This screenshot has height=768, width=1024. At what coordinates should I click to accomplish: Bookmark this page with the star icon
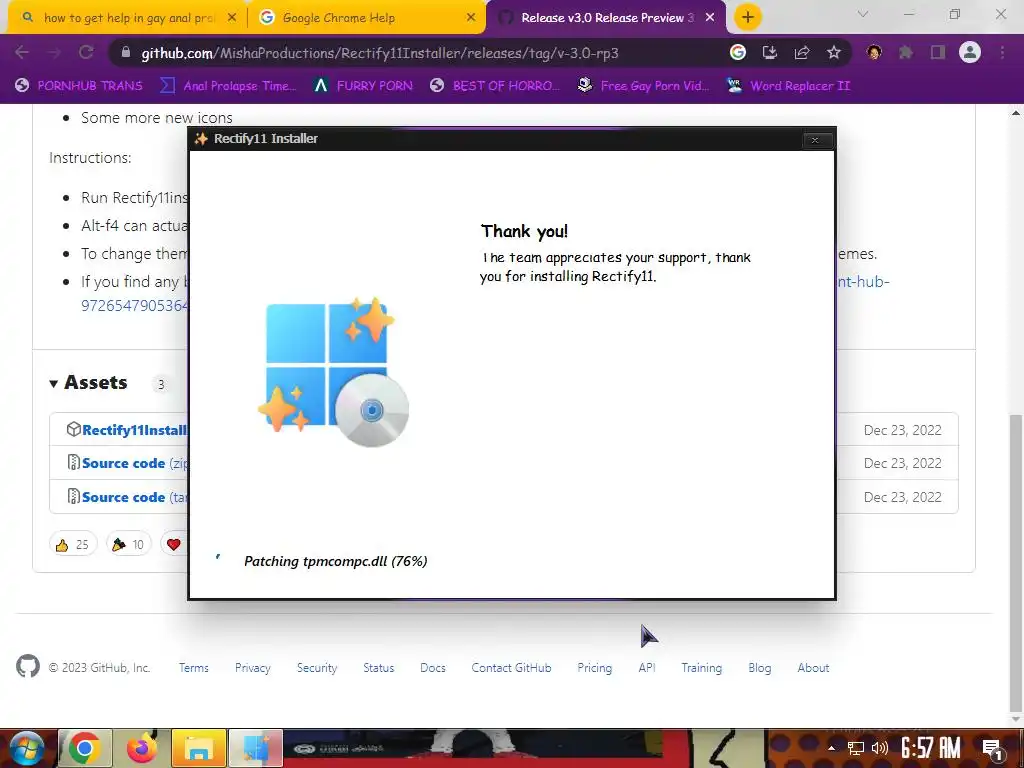[833, 52]
